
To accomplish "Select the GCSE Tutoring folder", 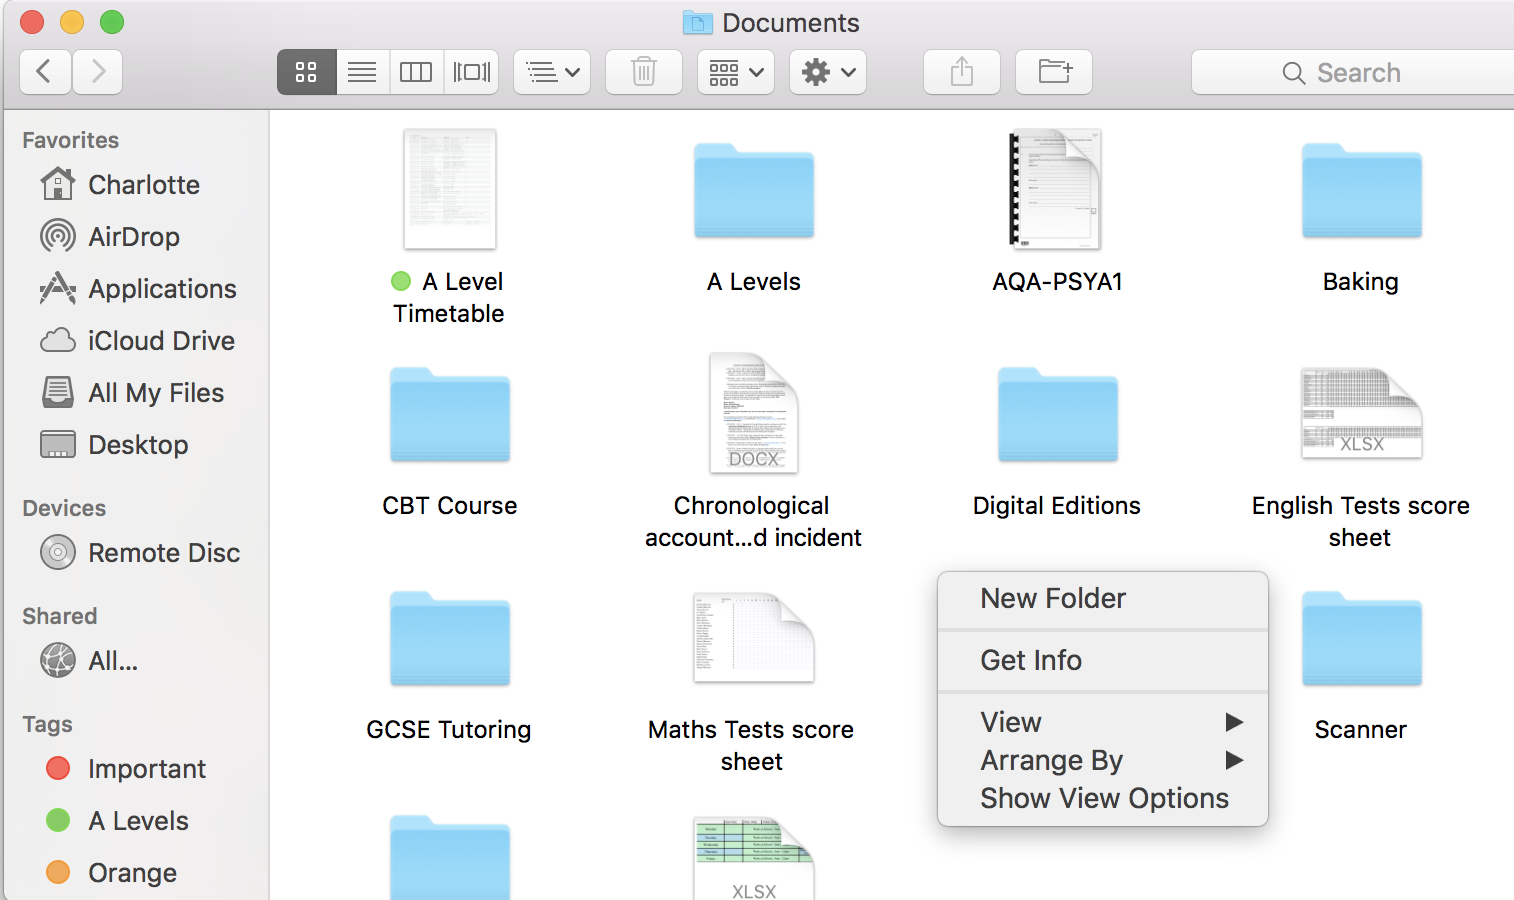I will (450, 638).
